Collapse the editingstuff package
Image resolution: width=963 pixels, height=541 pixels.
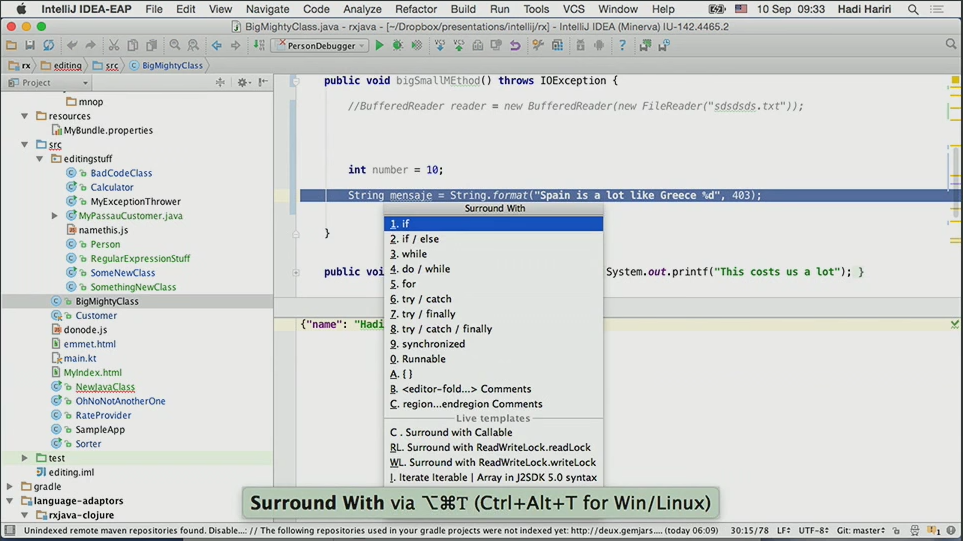[40, 158]
